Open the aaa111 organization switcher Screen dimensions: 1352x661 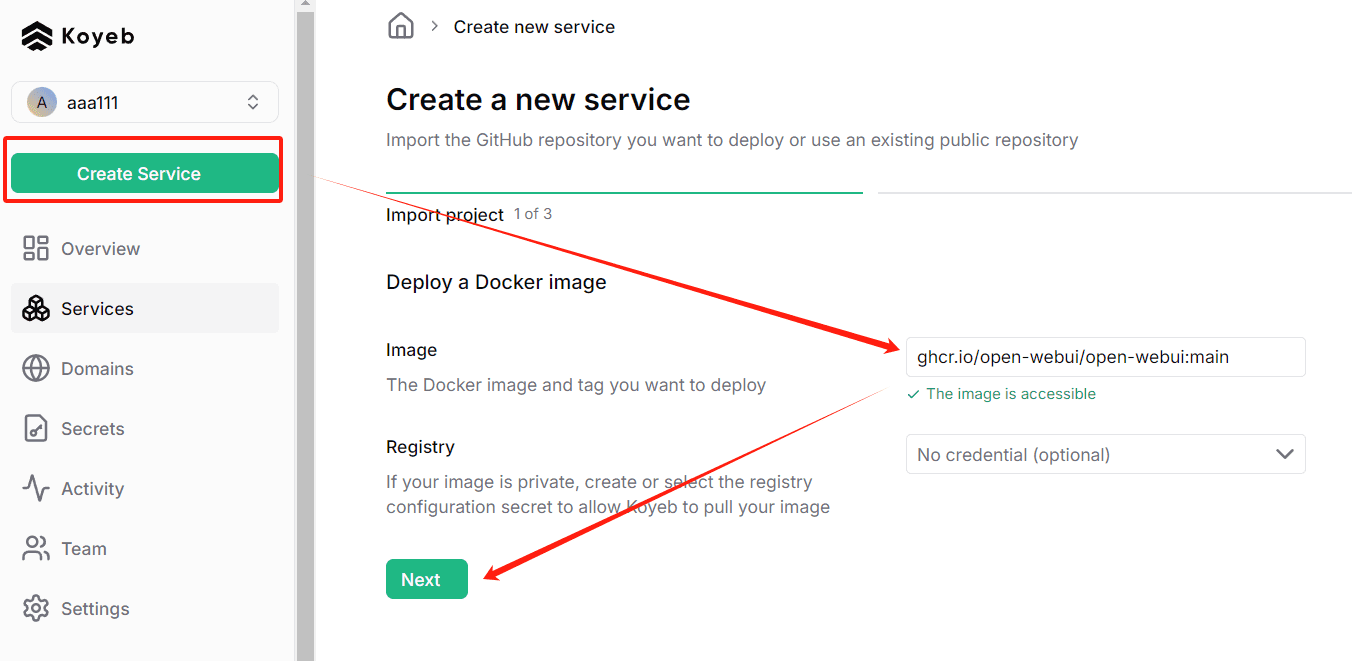(145, 102)
